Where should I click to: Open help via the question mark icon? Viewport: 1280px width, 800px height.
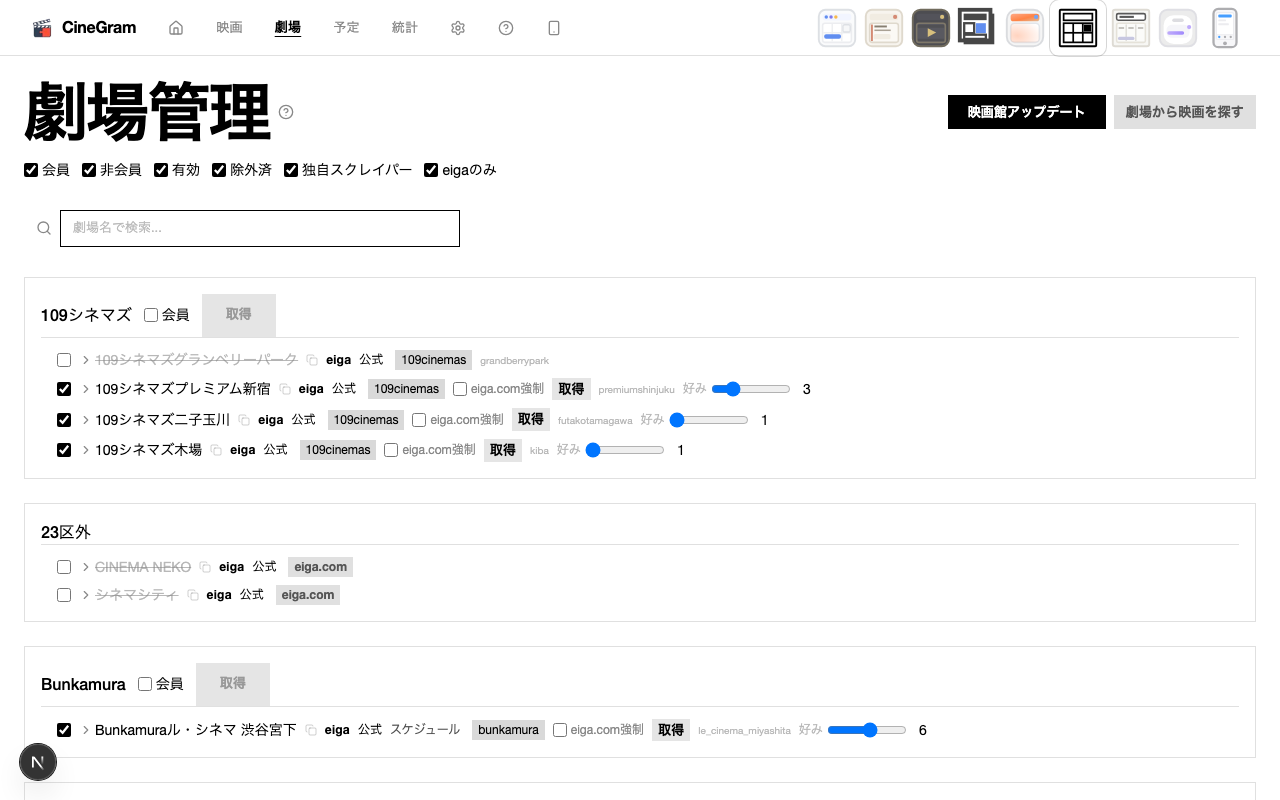[x=505, y=27]
